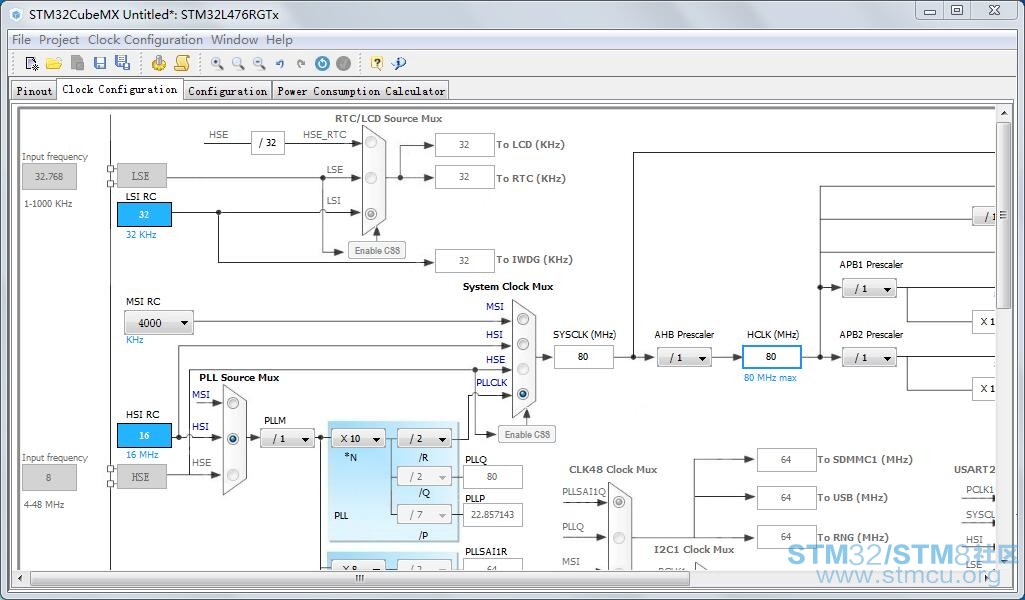
Task: Open the File menu
Action: coord(21,40)
